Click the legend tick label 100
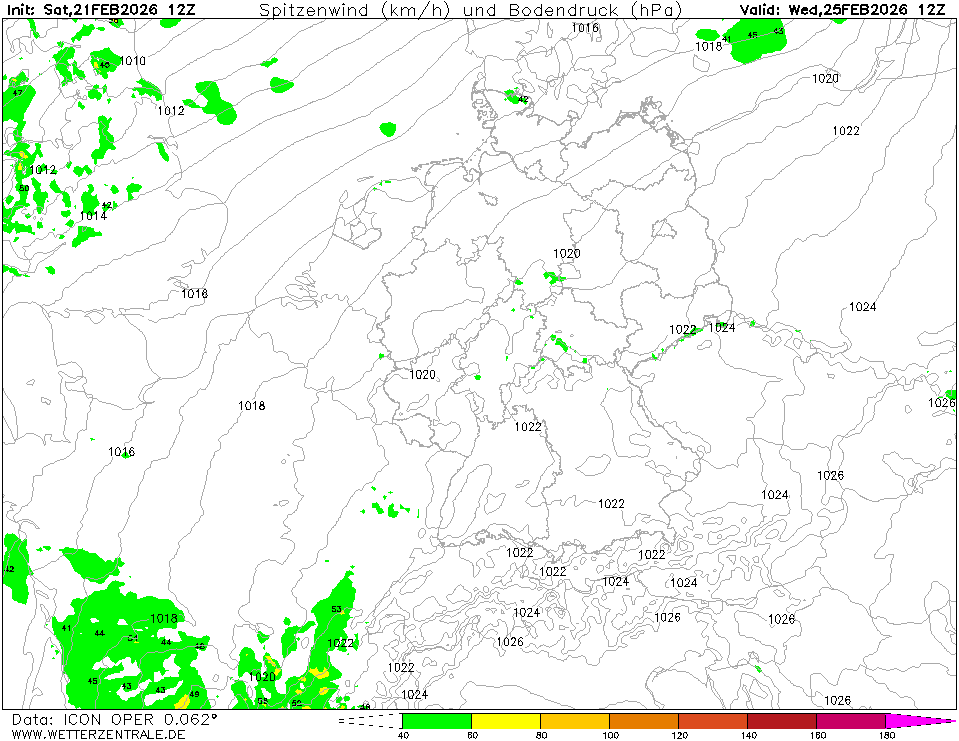The height and width of the screenshot is (741, 959). point(609,735)
